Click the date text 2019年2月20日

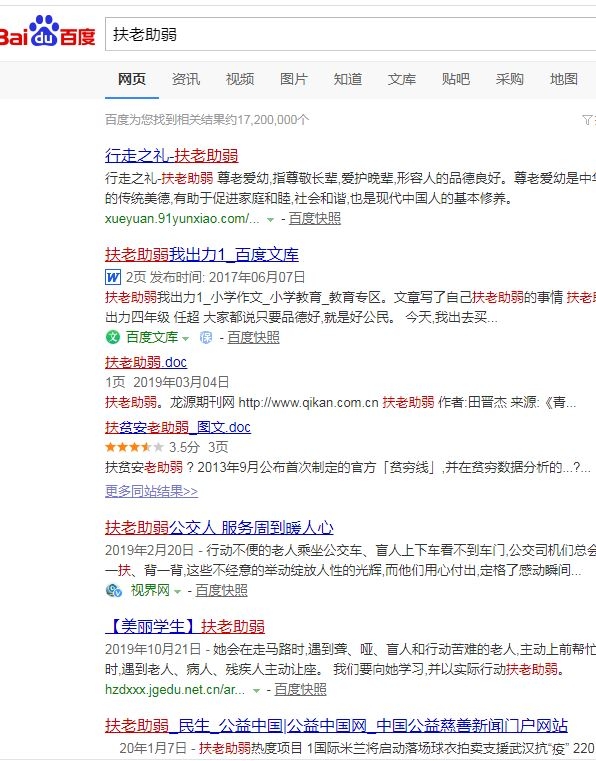[x=149, y=550]
